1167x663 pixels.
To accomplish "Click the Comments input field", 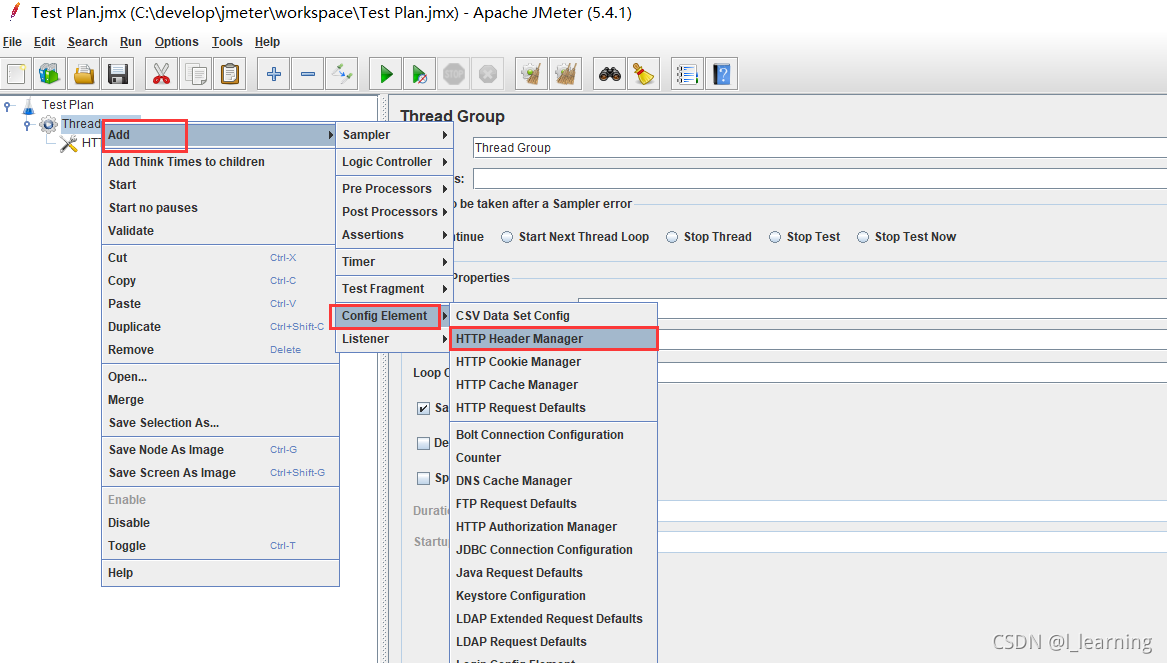I will (819, 179).
